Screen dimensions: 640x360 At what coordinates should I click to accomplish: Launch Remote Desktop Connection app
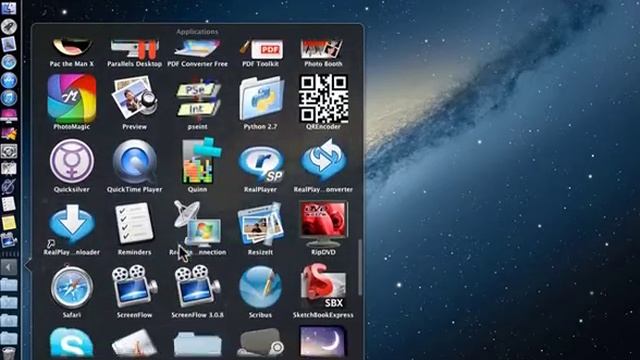[x=198, y=224]
